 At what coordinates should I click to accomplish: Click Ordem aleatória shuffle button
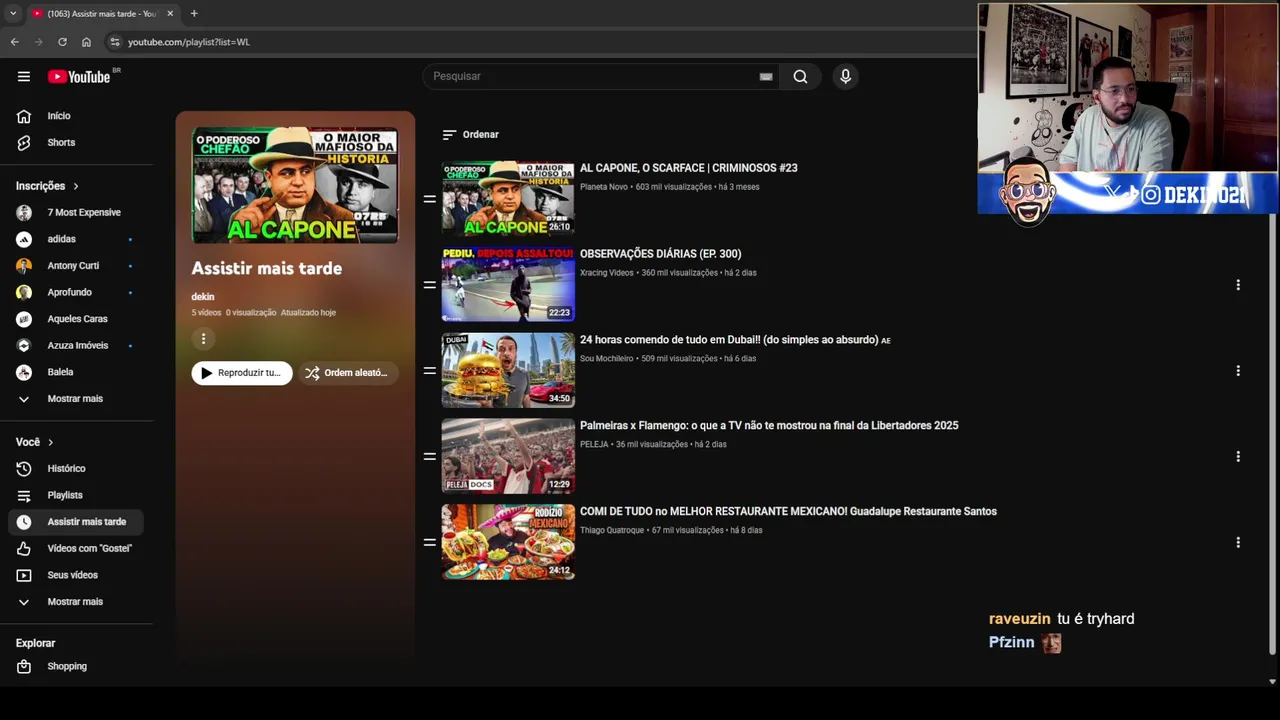coord(348,373)
